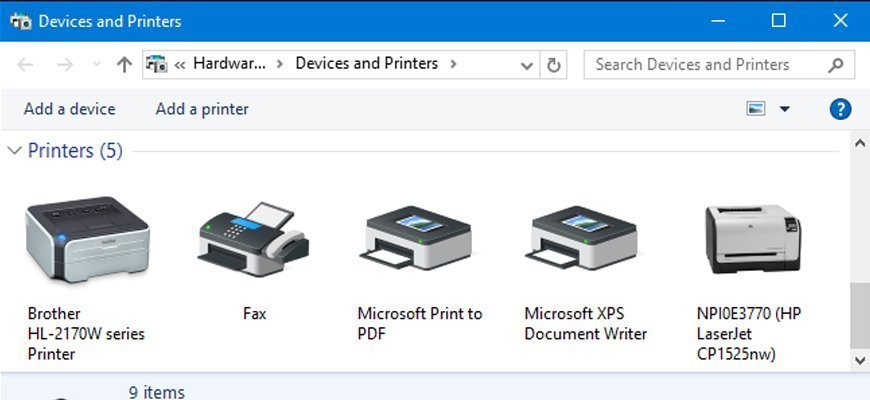Click the vertical scrollbar down arrow
Image resolution: width=870 pixels, height=400 pixels.
pos(859,359)
